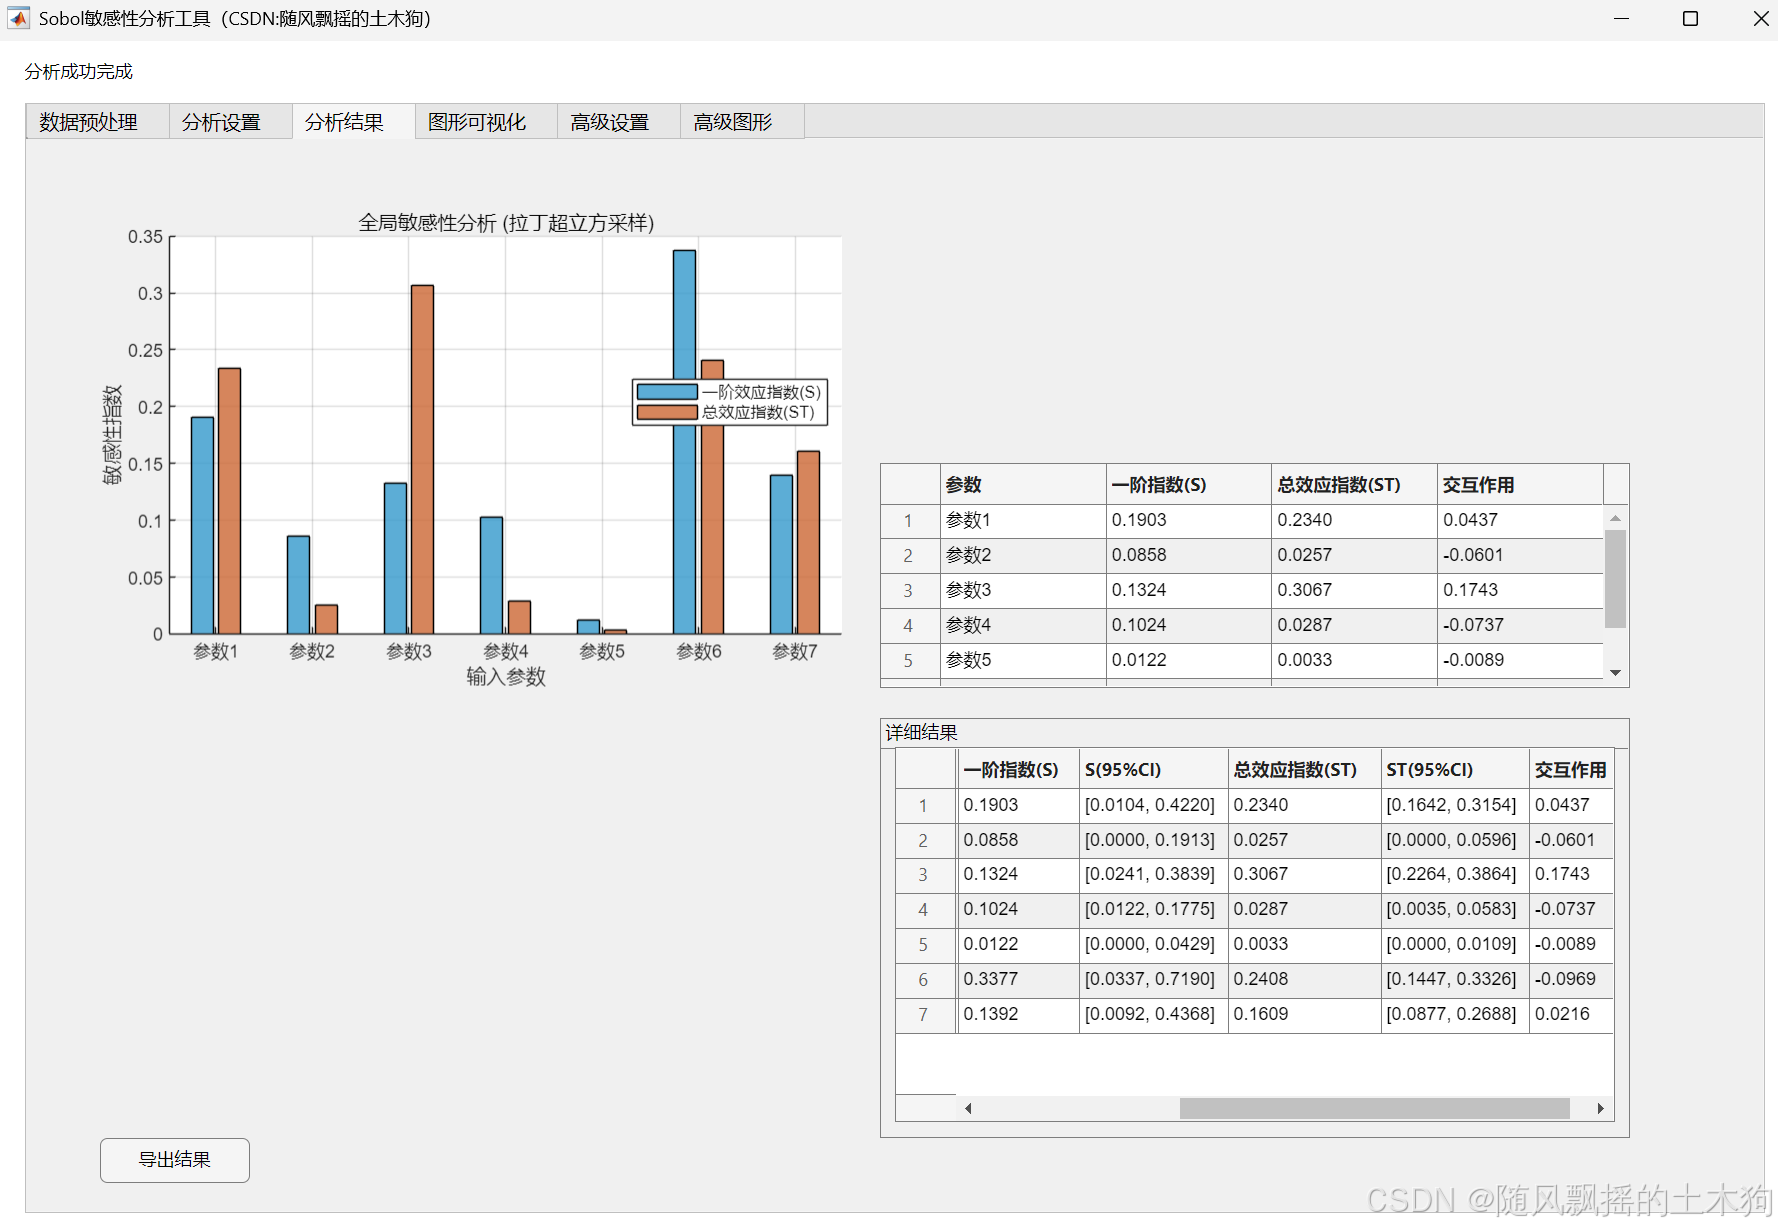Click the 输入参数 x-axis label

[x=506, y=677]
